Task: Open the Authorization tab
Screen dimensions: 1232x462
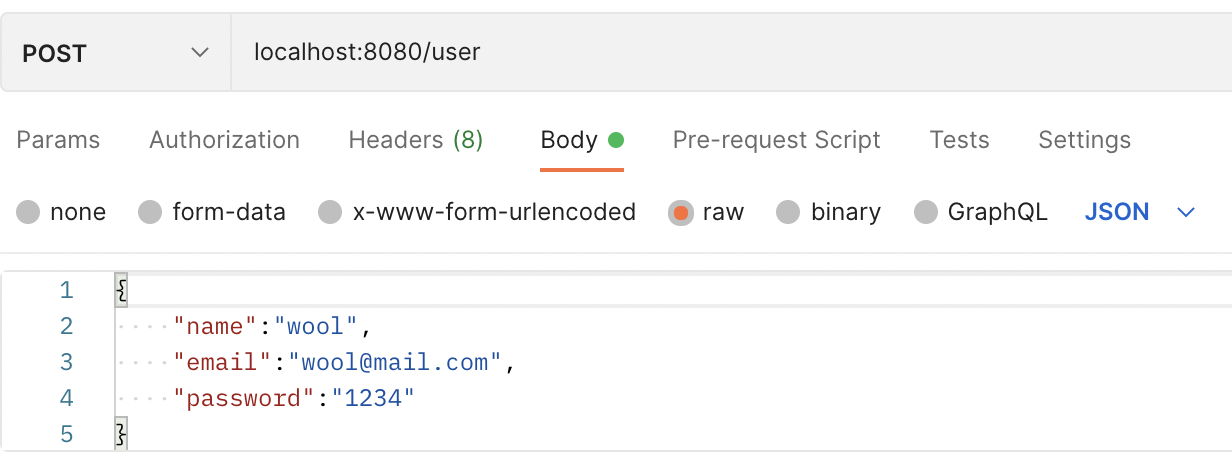Action: click(x=224, y=140)
